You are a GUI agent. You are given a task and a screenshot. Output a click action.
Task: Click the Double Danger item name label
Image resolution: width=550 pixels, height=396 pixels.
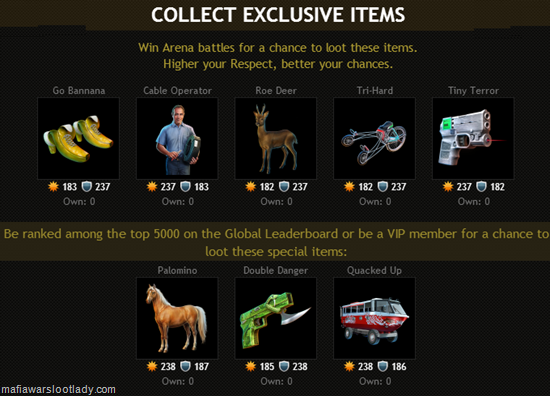[x=276, y=270]
